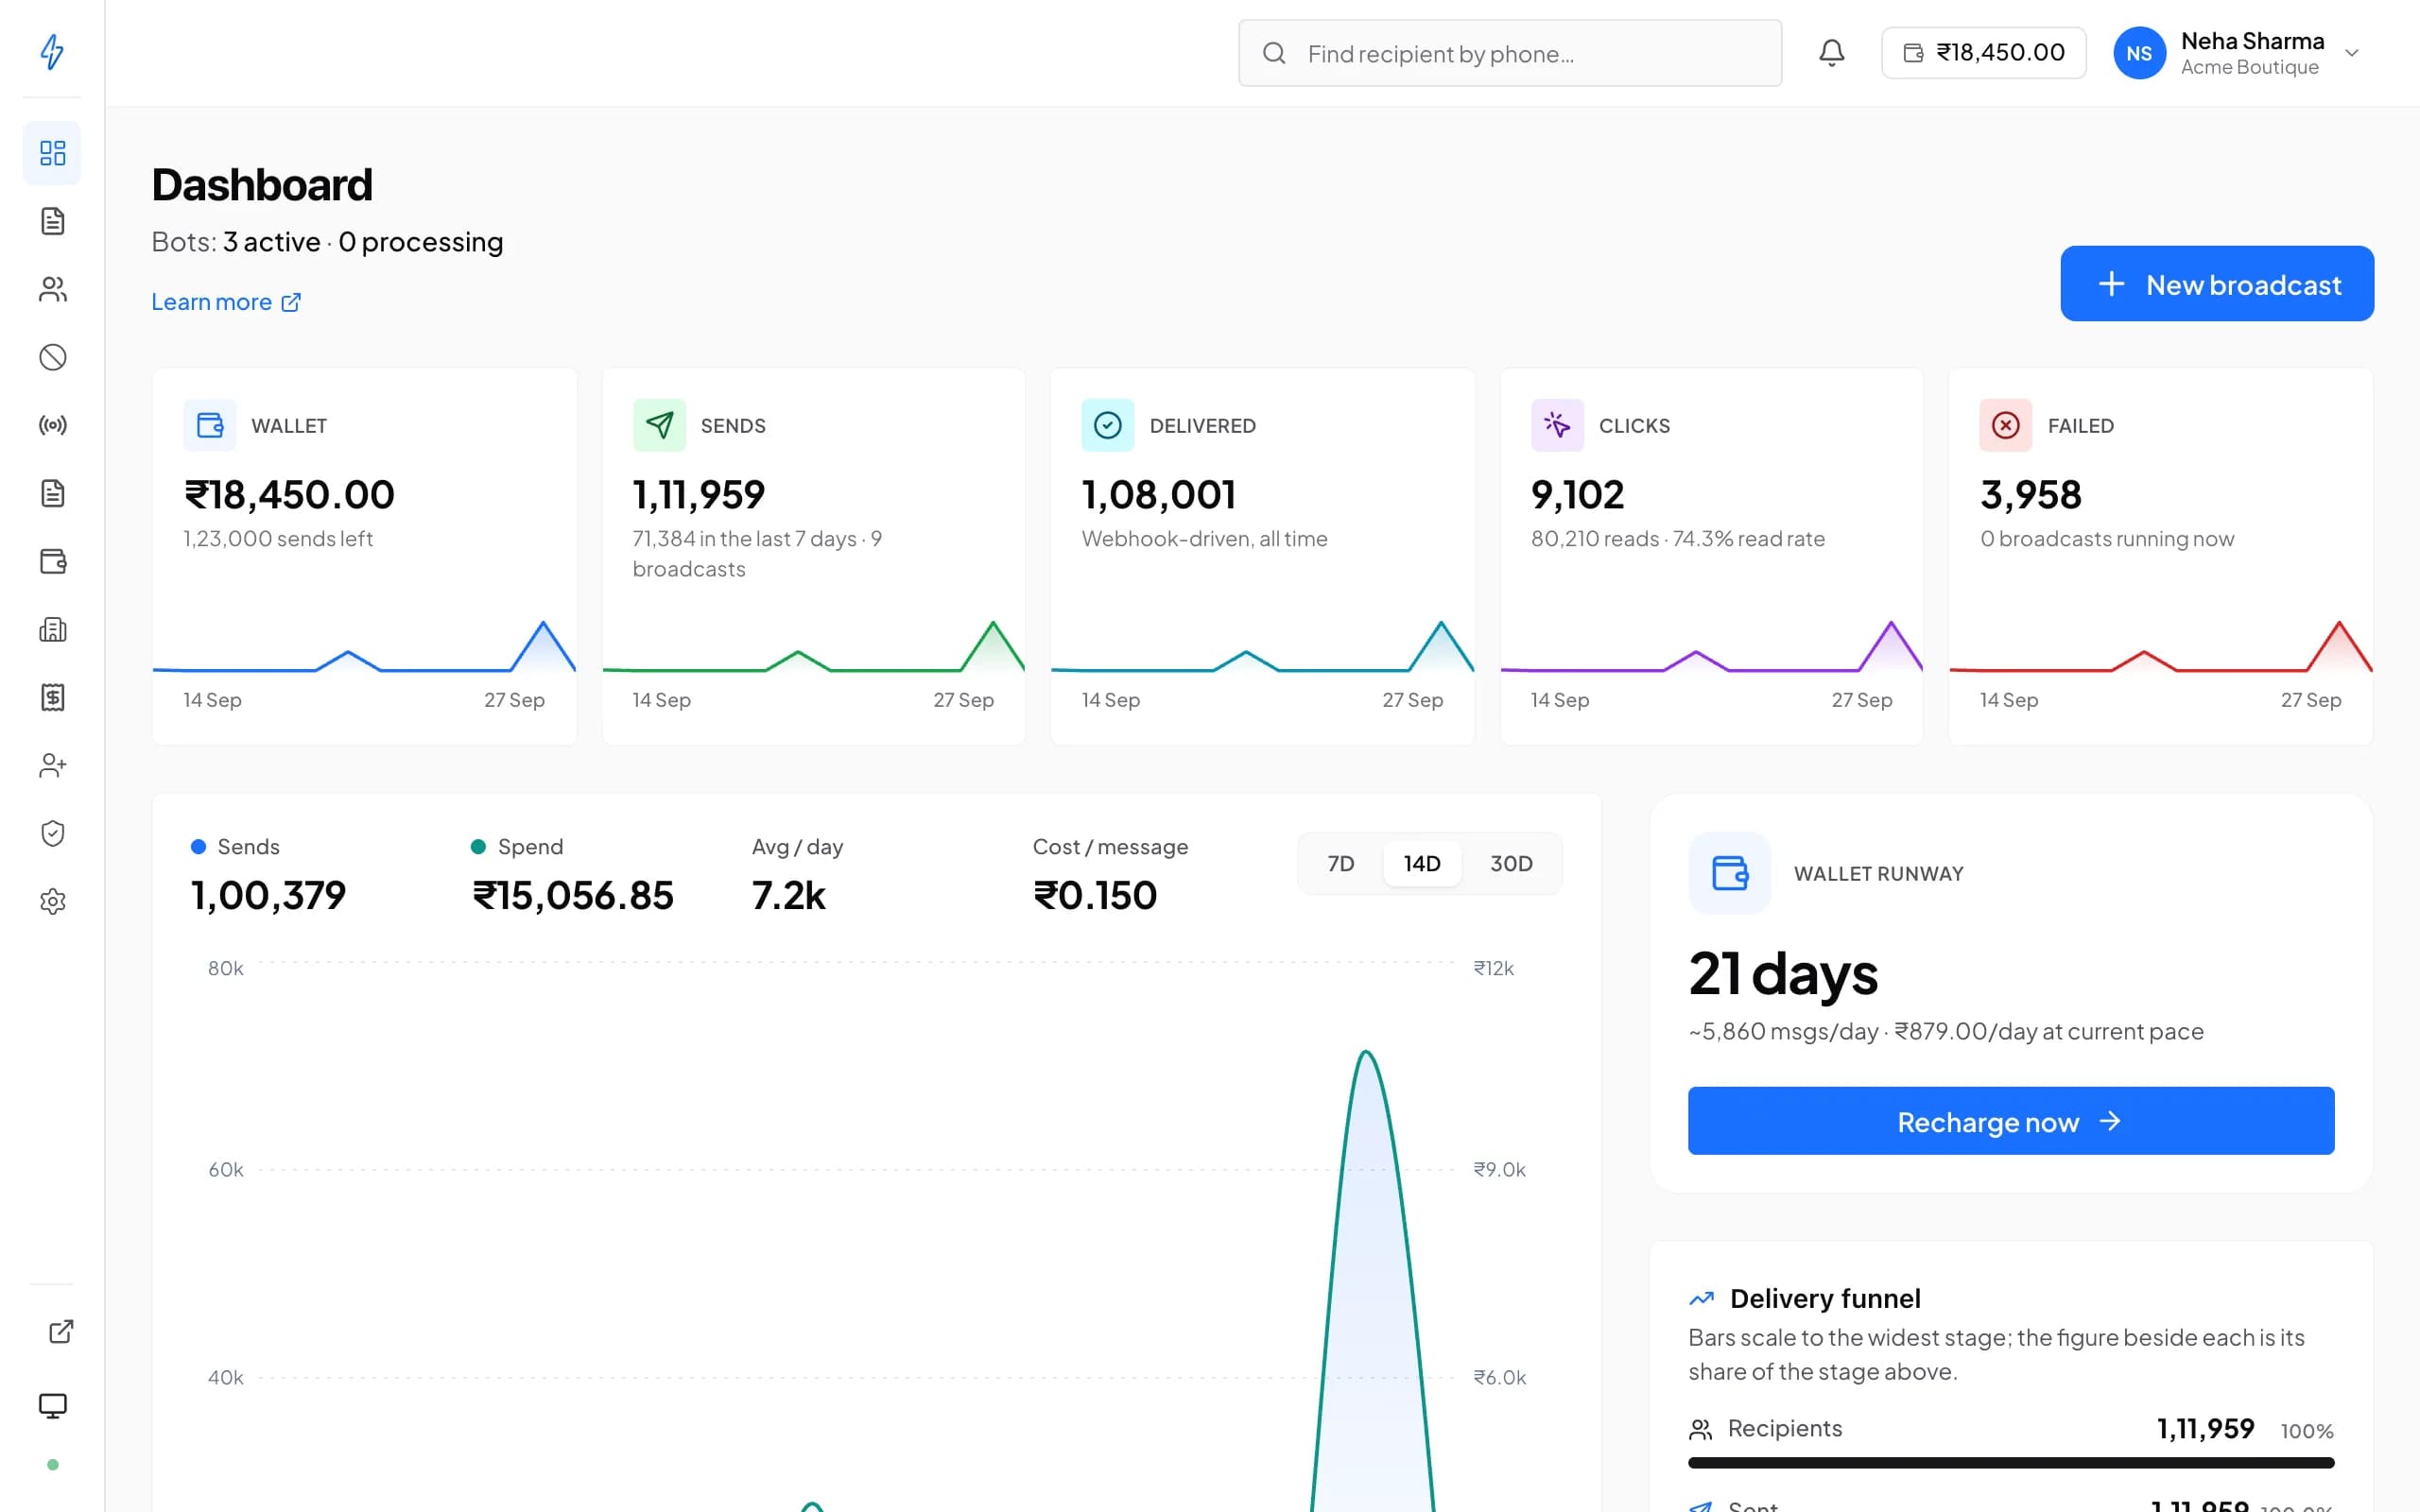Click the external link icon at sidebar bottom
The width and height of the screenshot is (2420, 1512).
[x=61, y=1331]
